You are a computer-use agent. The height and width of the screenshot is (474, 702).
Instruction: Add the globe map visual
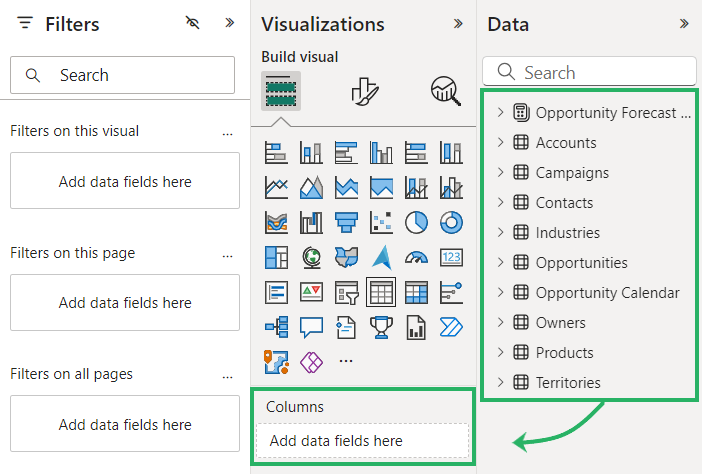pyautogui.click(x=311, y=257)
